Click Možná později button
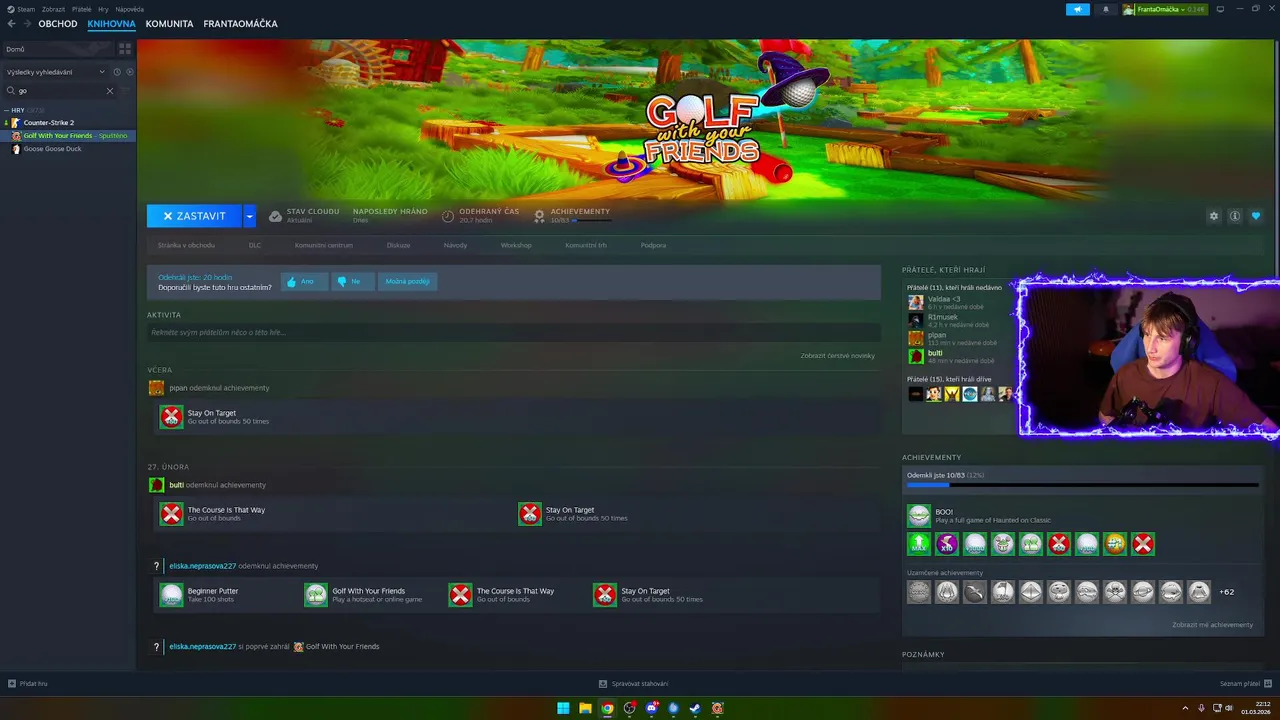The image size is (1280, 720). coord(407,281)
